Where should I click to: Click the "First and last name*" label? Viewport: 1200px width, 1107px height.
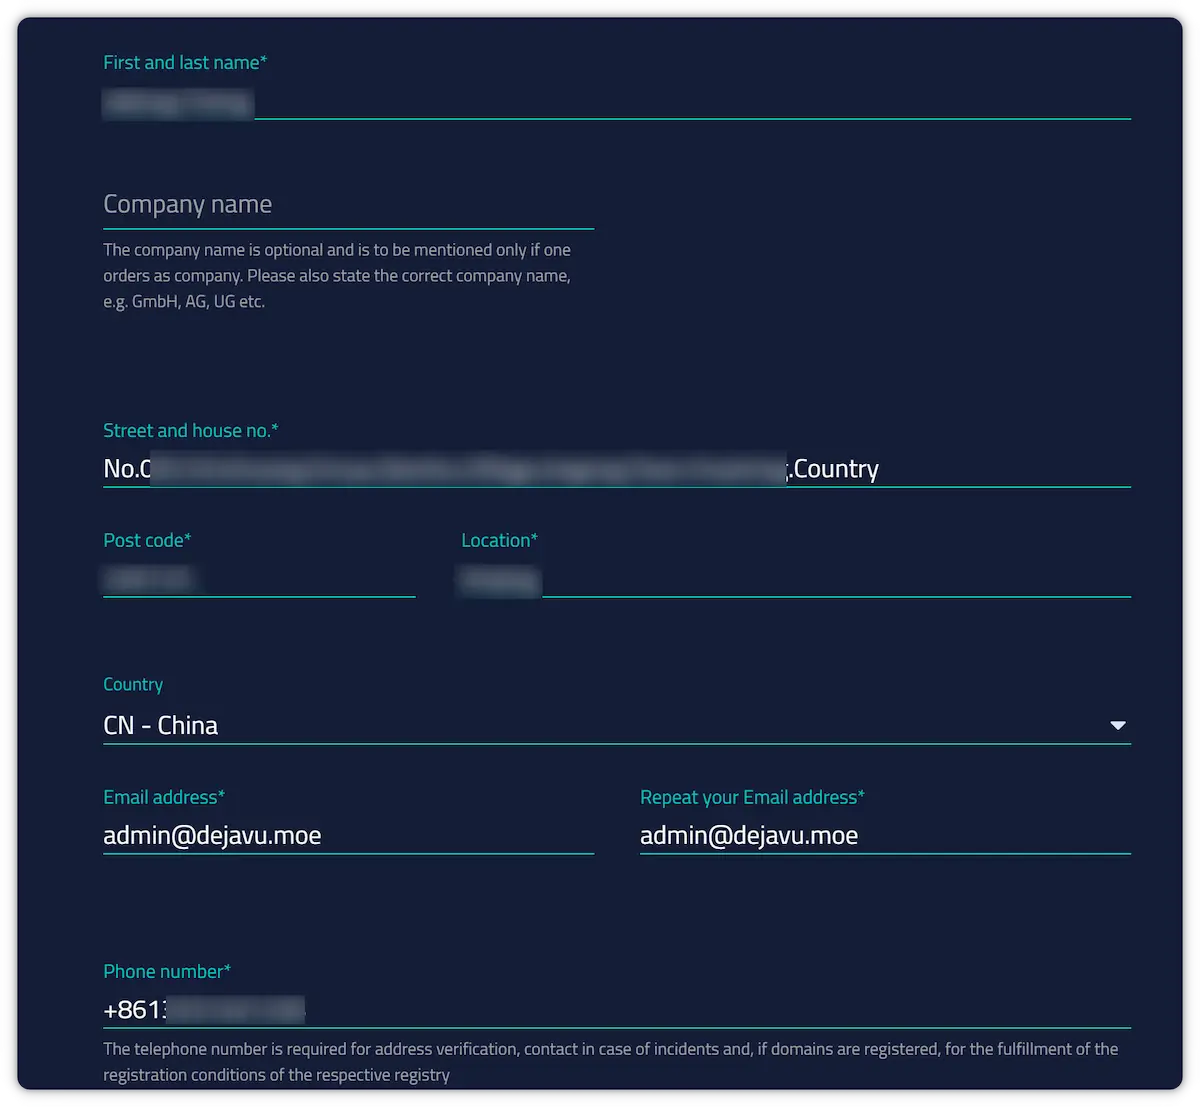pos(185,62)
